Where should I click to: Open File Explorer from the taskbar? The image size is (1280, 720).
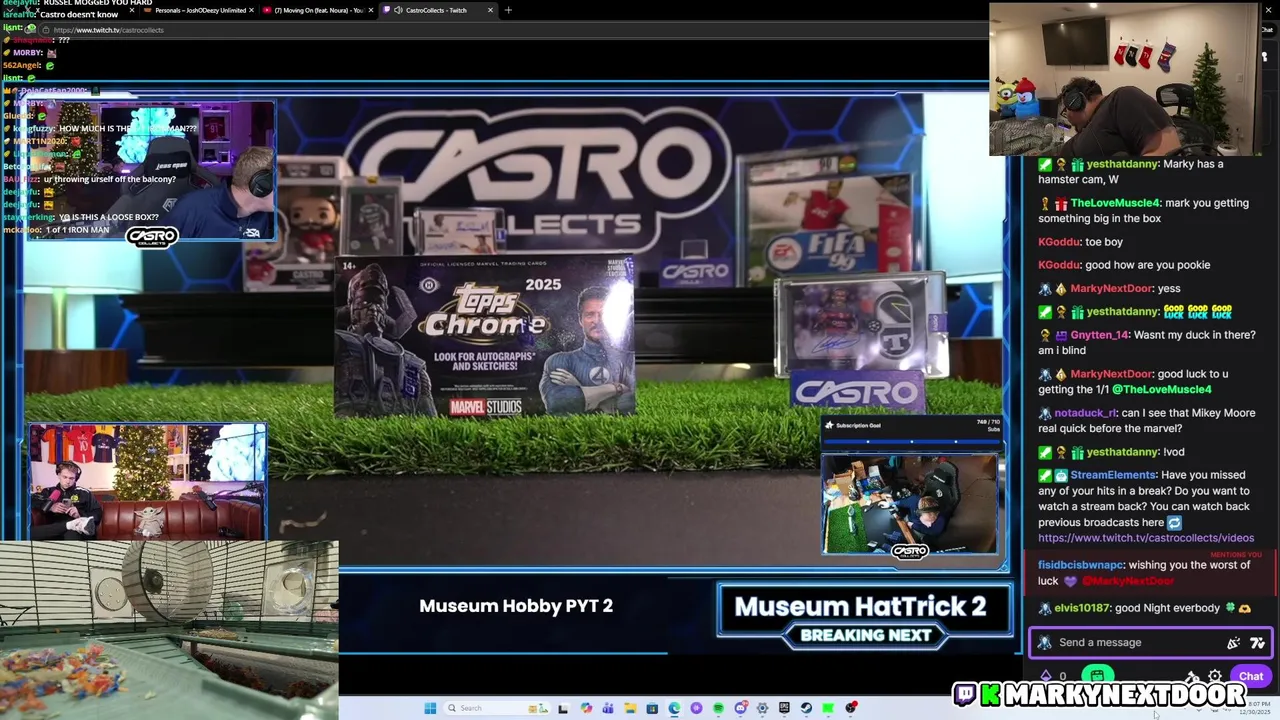630,708
